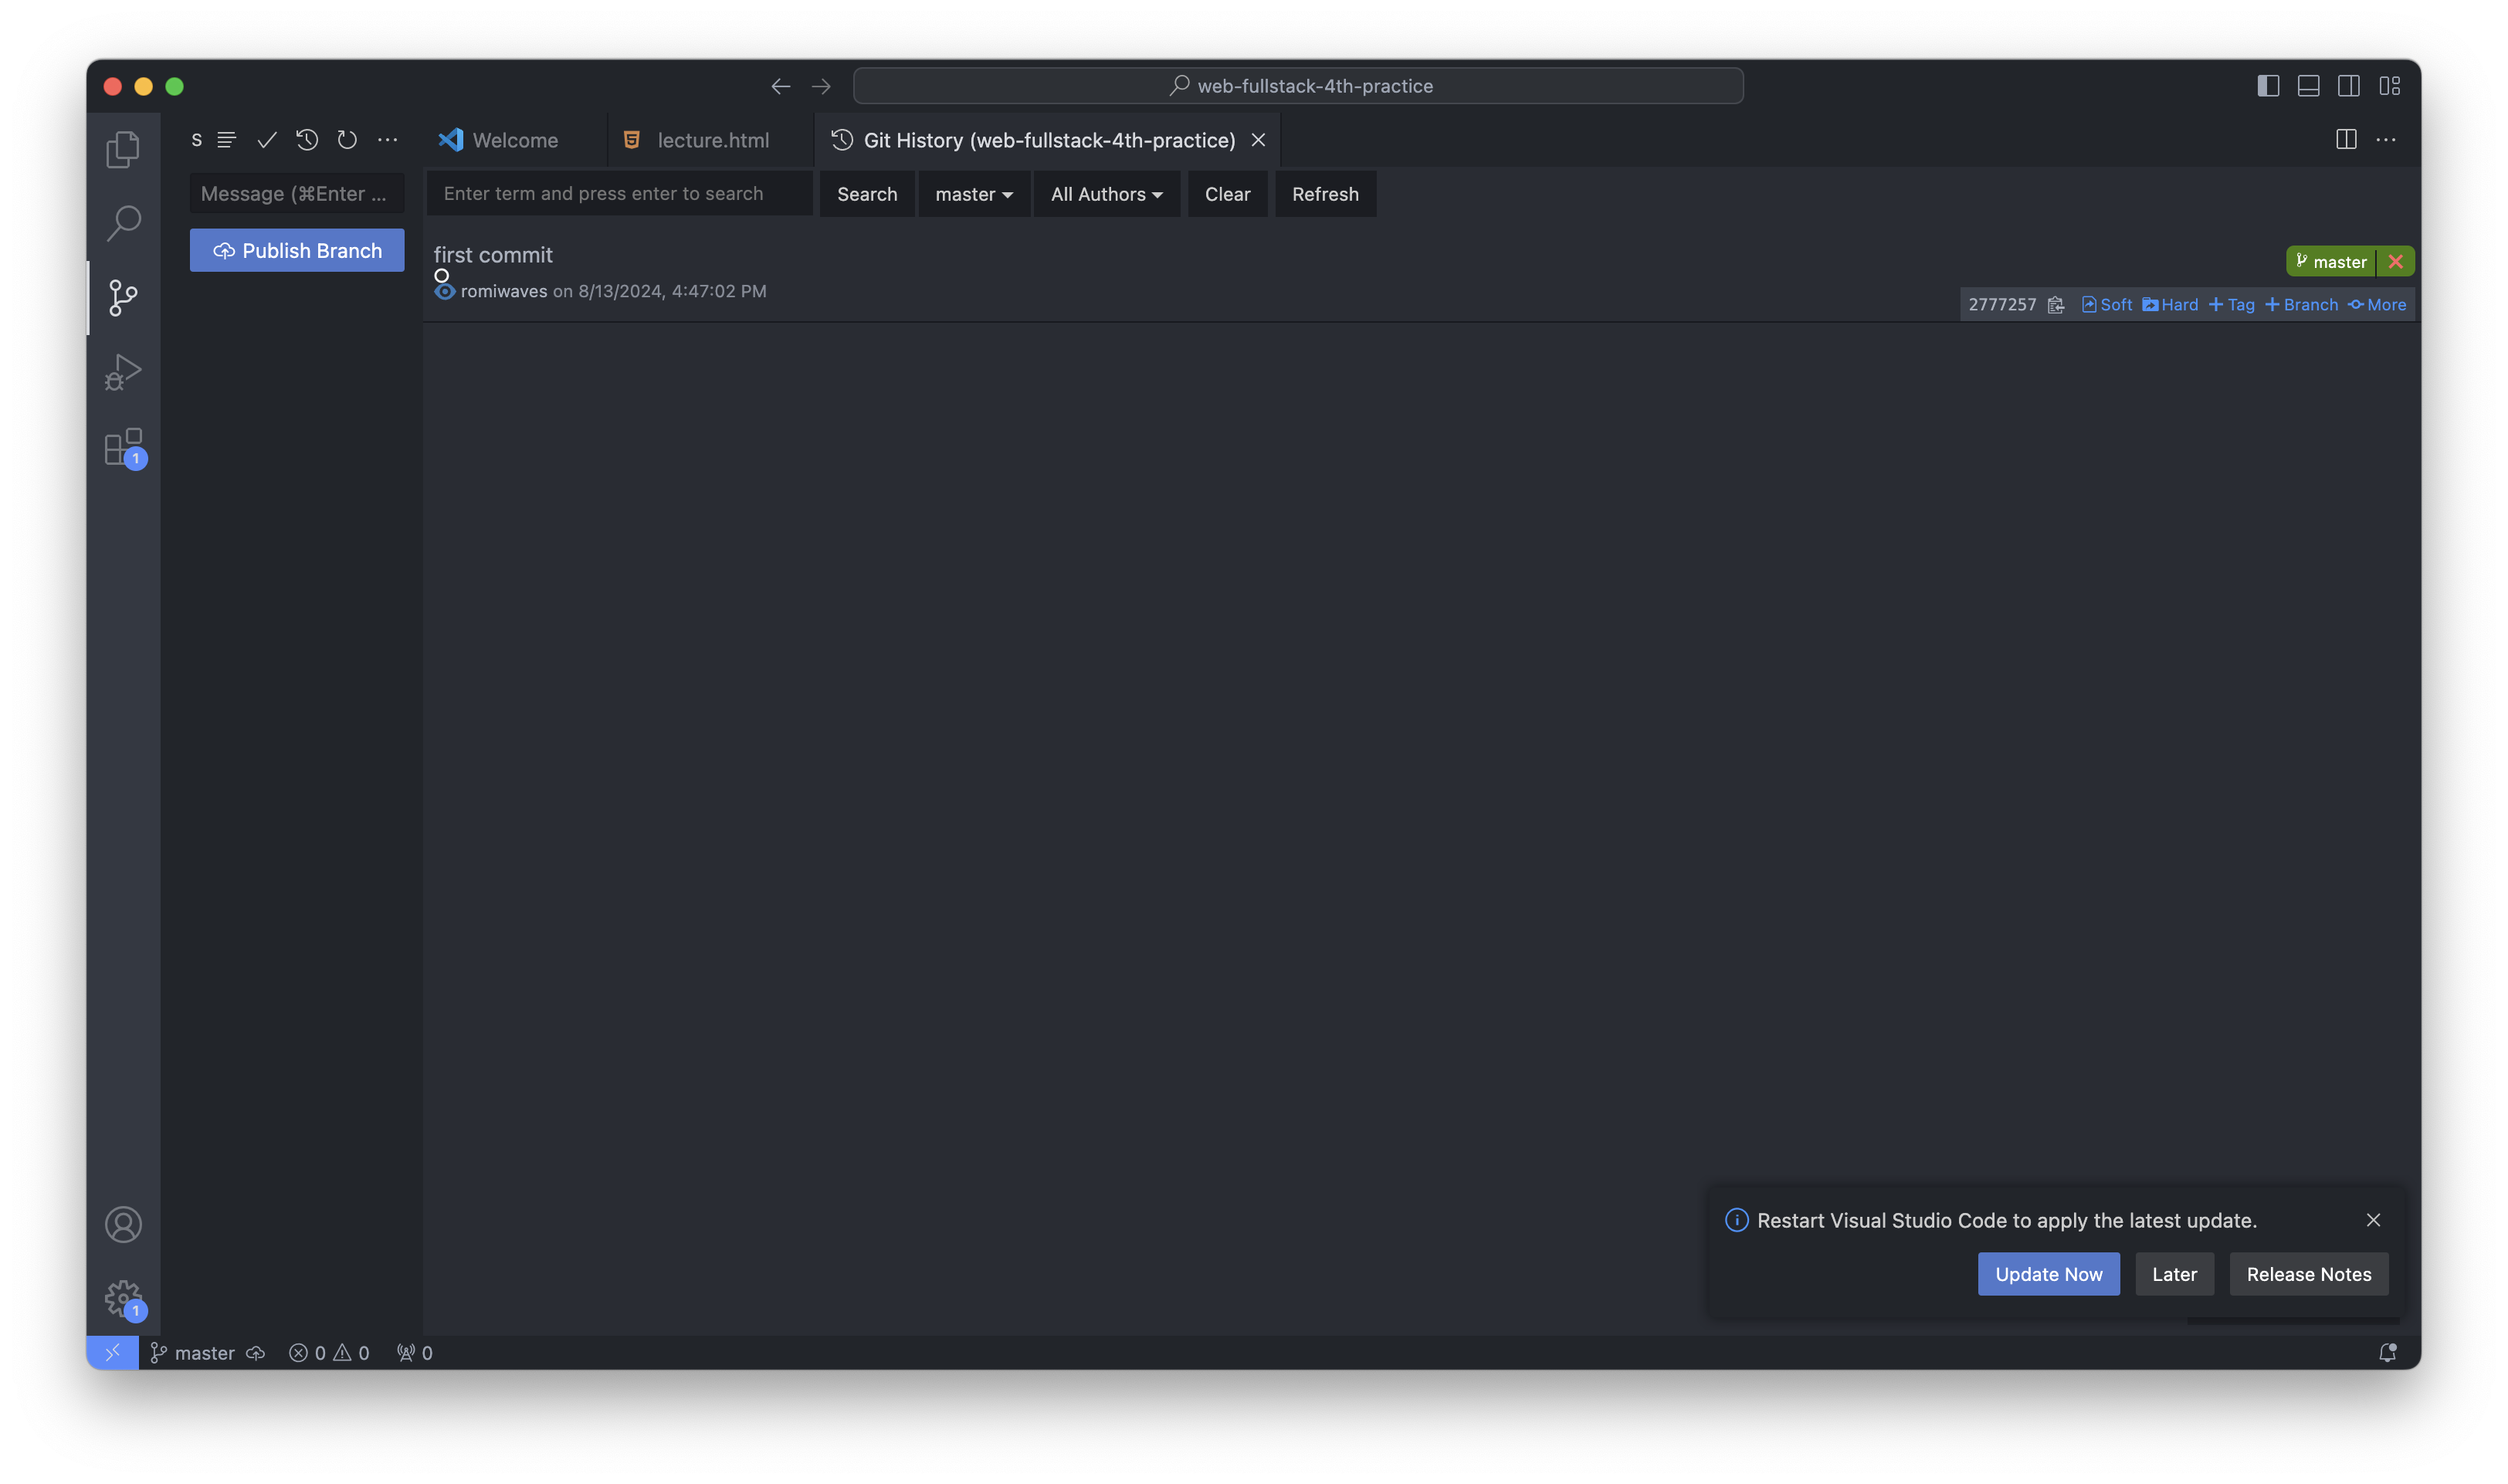The width and height of the screenshot is (2508, 1484).
Task: Publish branch via status bar cloud icon
Action: click(x=256, y=1352)
